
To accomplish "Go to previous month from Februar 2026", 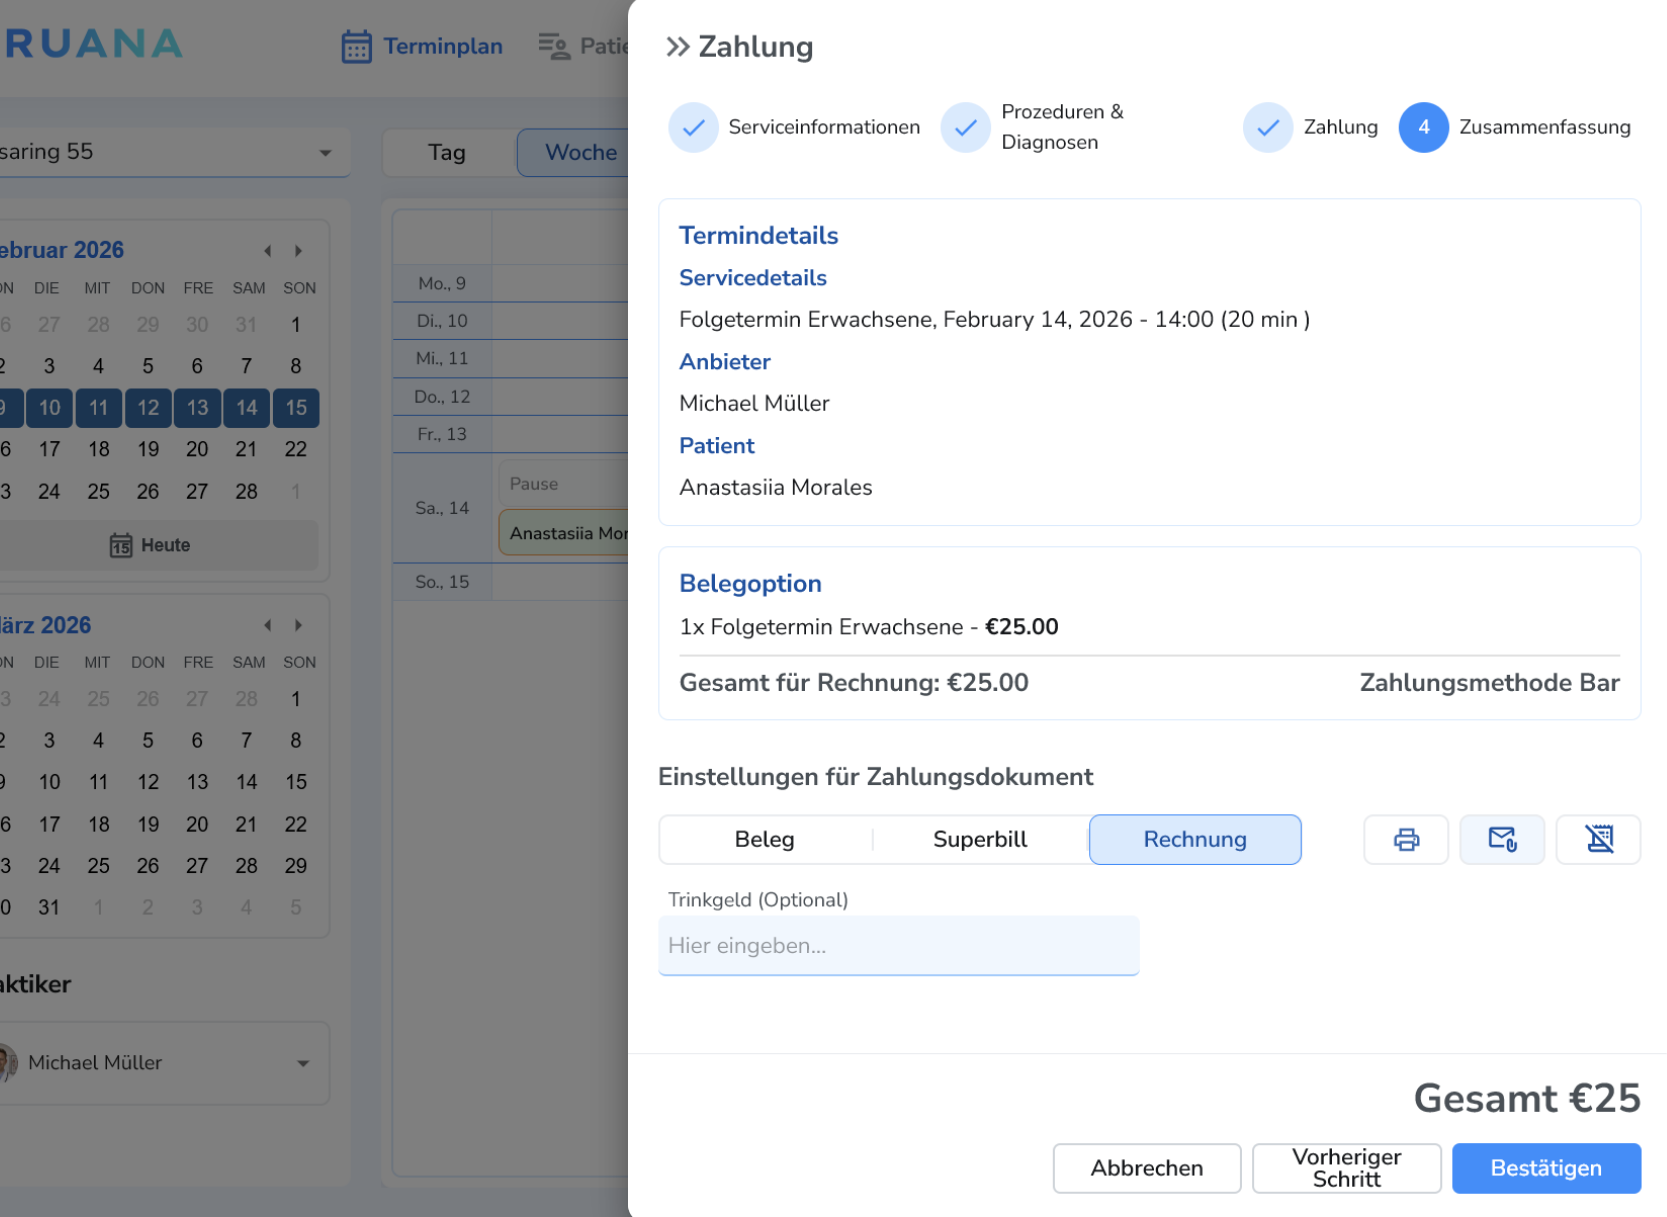I will point(268,251).
